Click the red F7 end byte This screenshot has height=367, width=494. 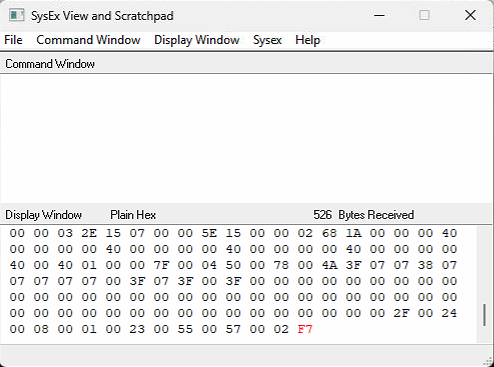[305, 329]
